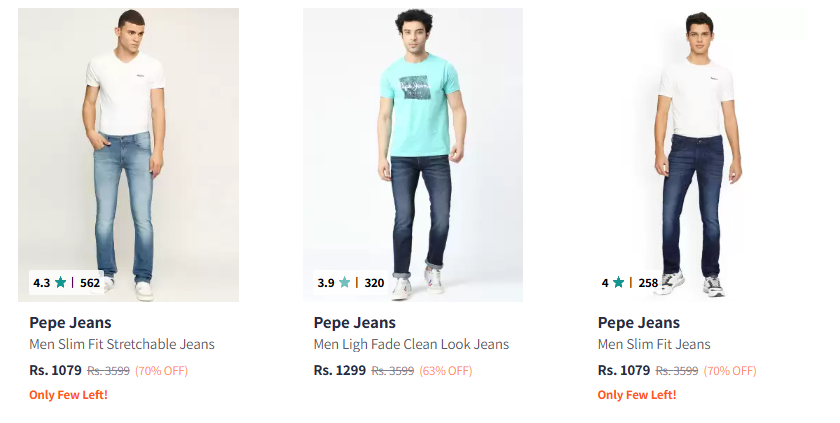The width and height of the screenshot is (840, 423).
Task: Click the 320 reviews count badge
Action: 374,283
